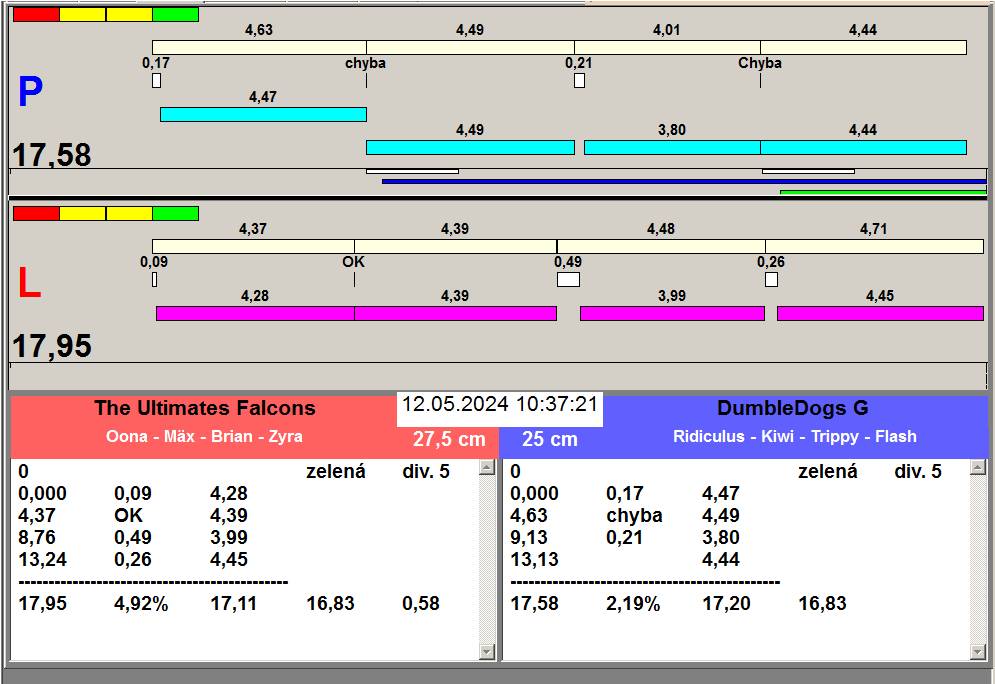Click the 17,58 total time in lane P
This screenshot has width=995, height=684.
52,155
